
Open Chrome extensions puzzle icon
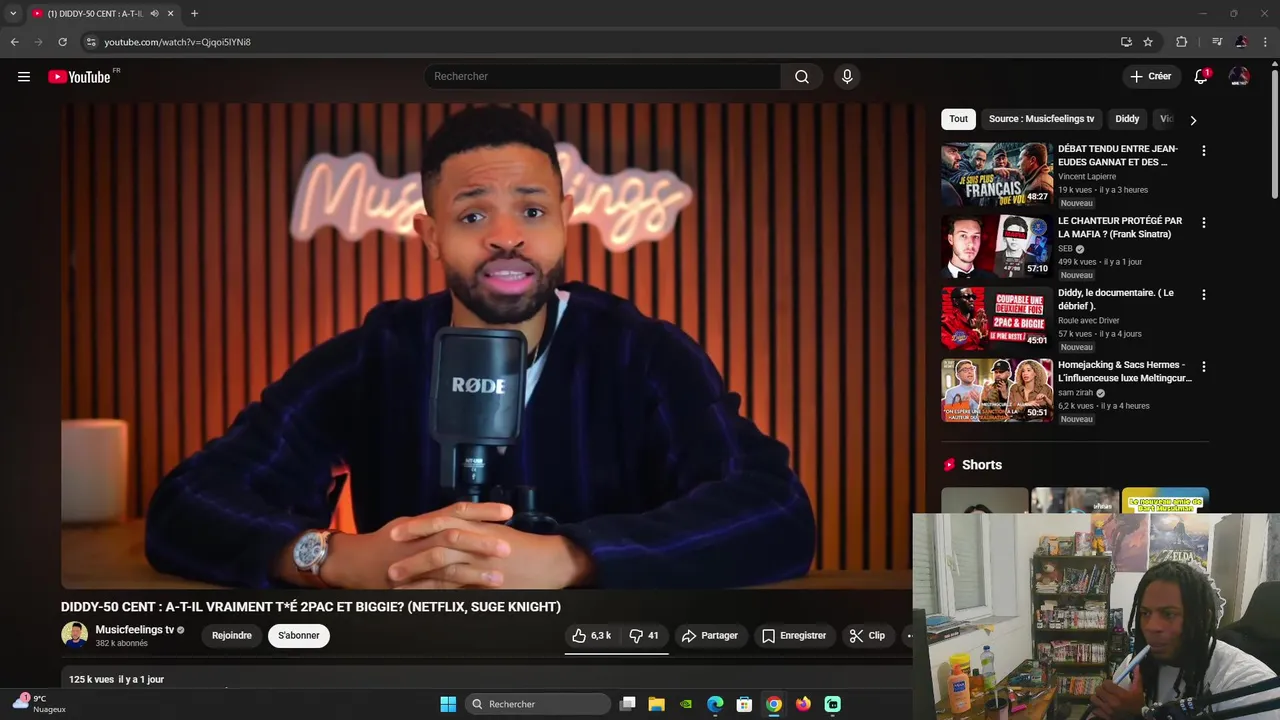point(1181,42)
